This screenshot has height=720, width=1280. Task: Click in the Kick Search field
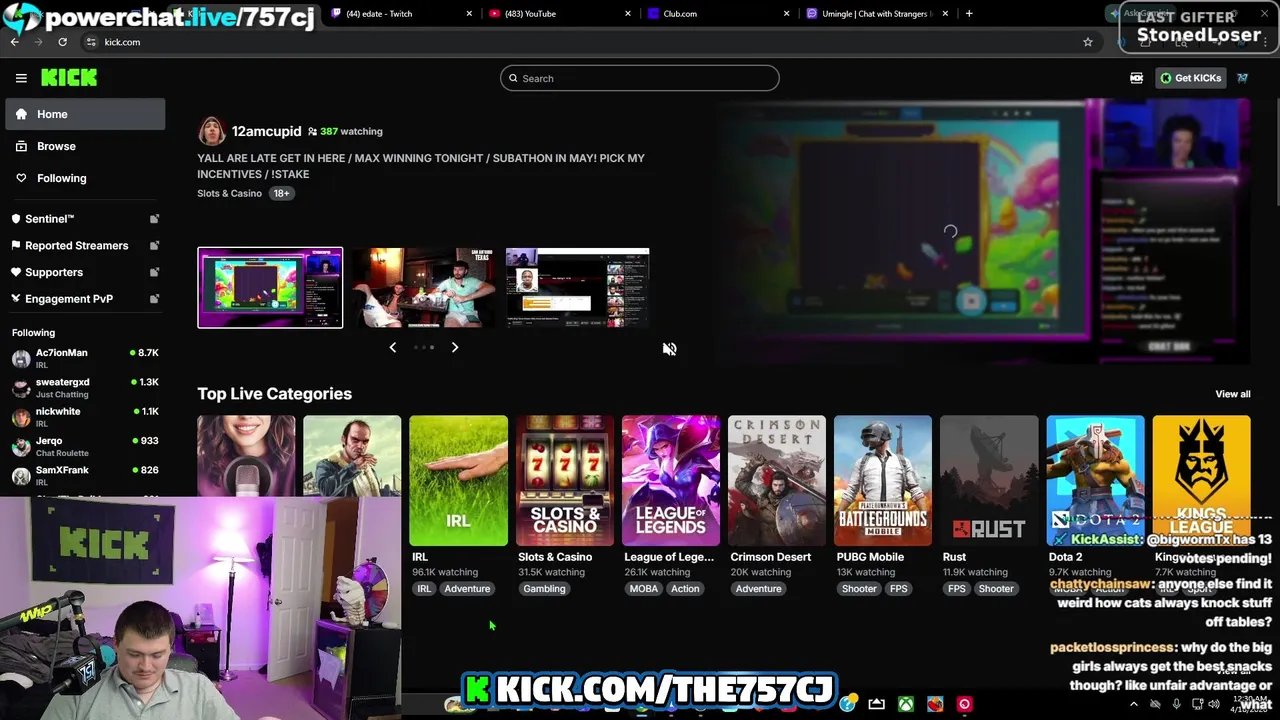(x=640, y=78)
